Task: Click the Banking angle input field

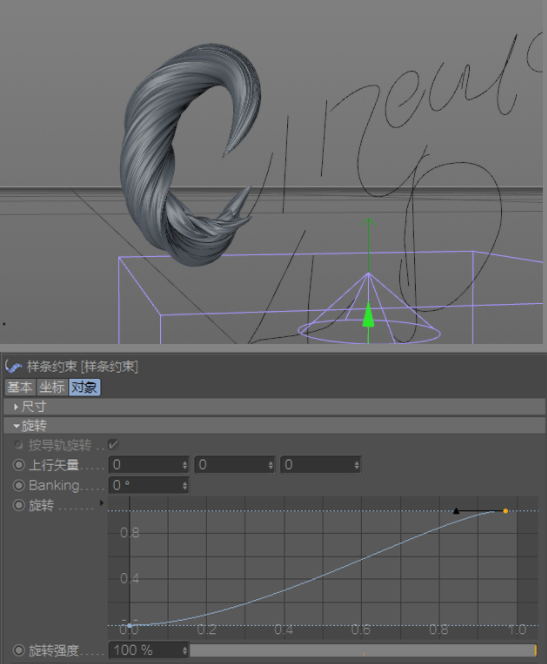Action: pyautogui.click(x=149, y=485)
